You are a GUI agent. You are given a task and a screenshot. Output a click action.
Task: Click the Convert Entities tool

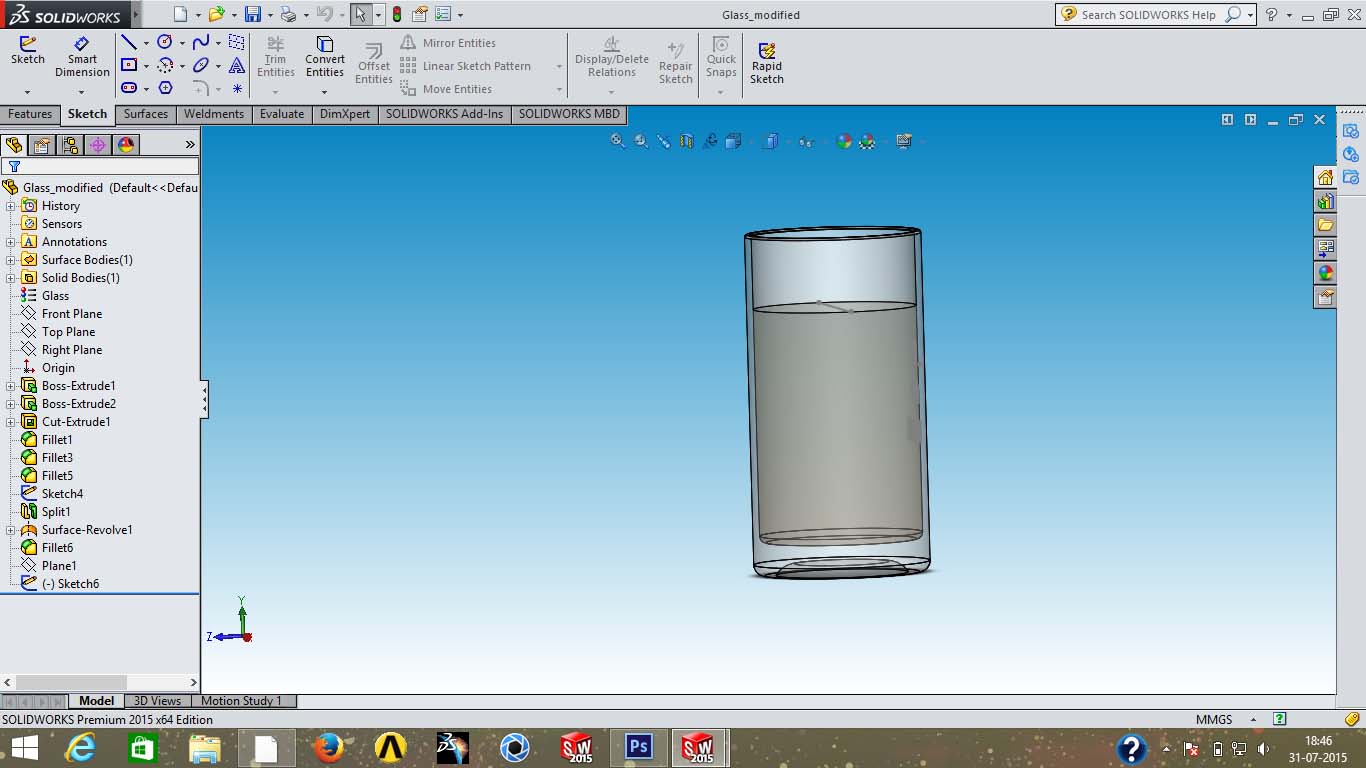pyautogui.click(x=325, y=57)
